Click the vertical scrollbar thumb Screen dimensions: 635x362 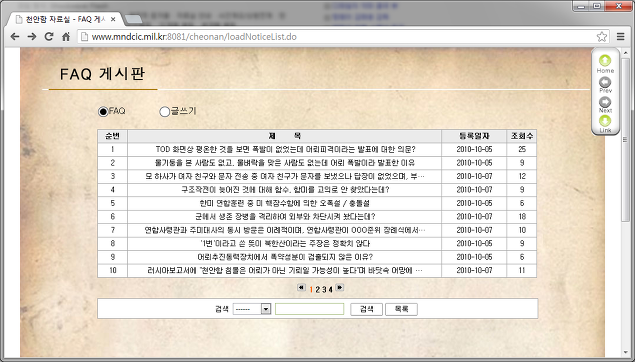[x=625, y=140]
